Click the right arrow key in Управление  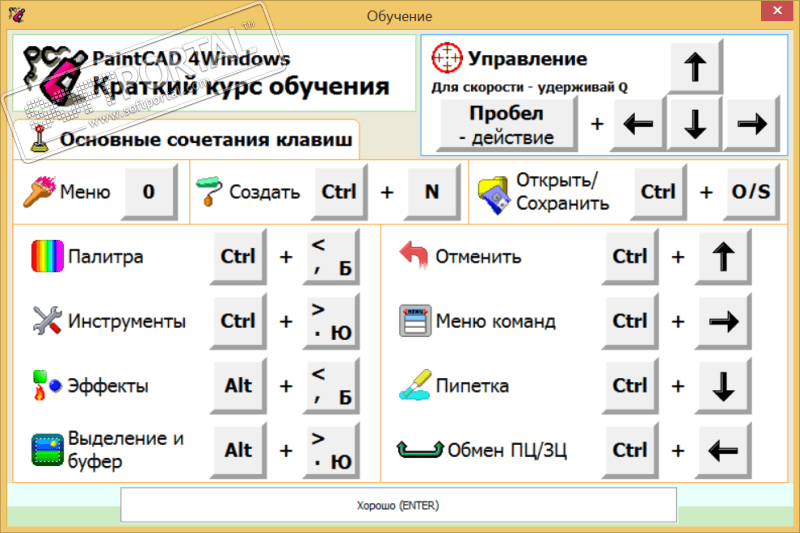pos(752,124)
